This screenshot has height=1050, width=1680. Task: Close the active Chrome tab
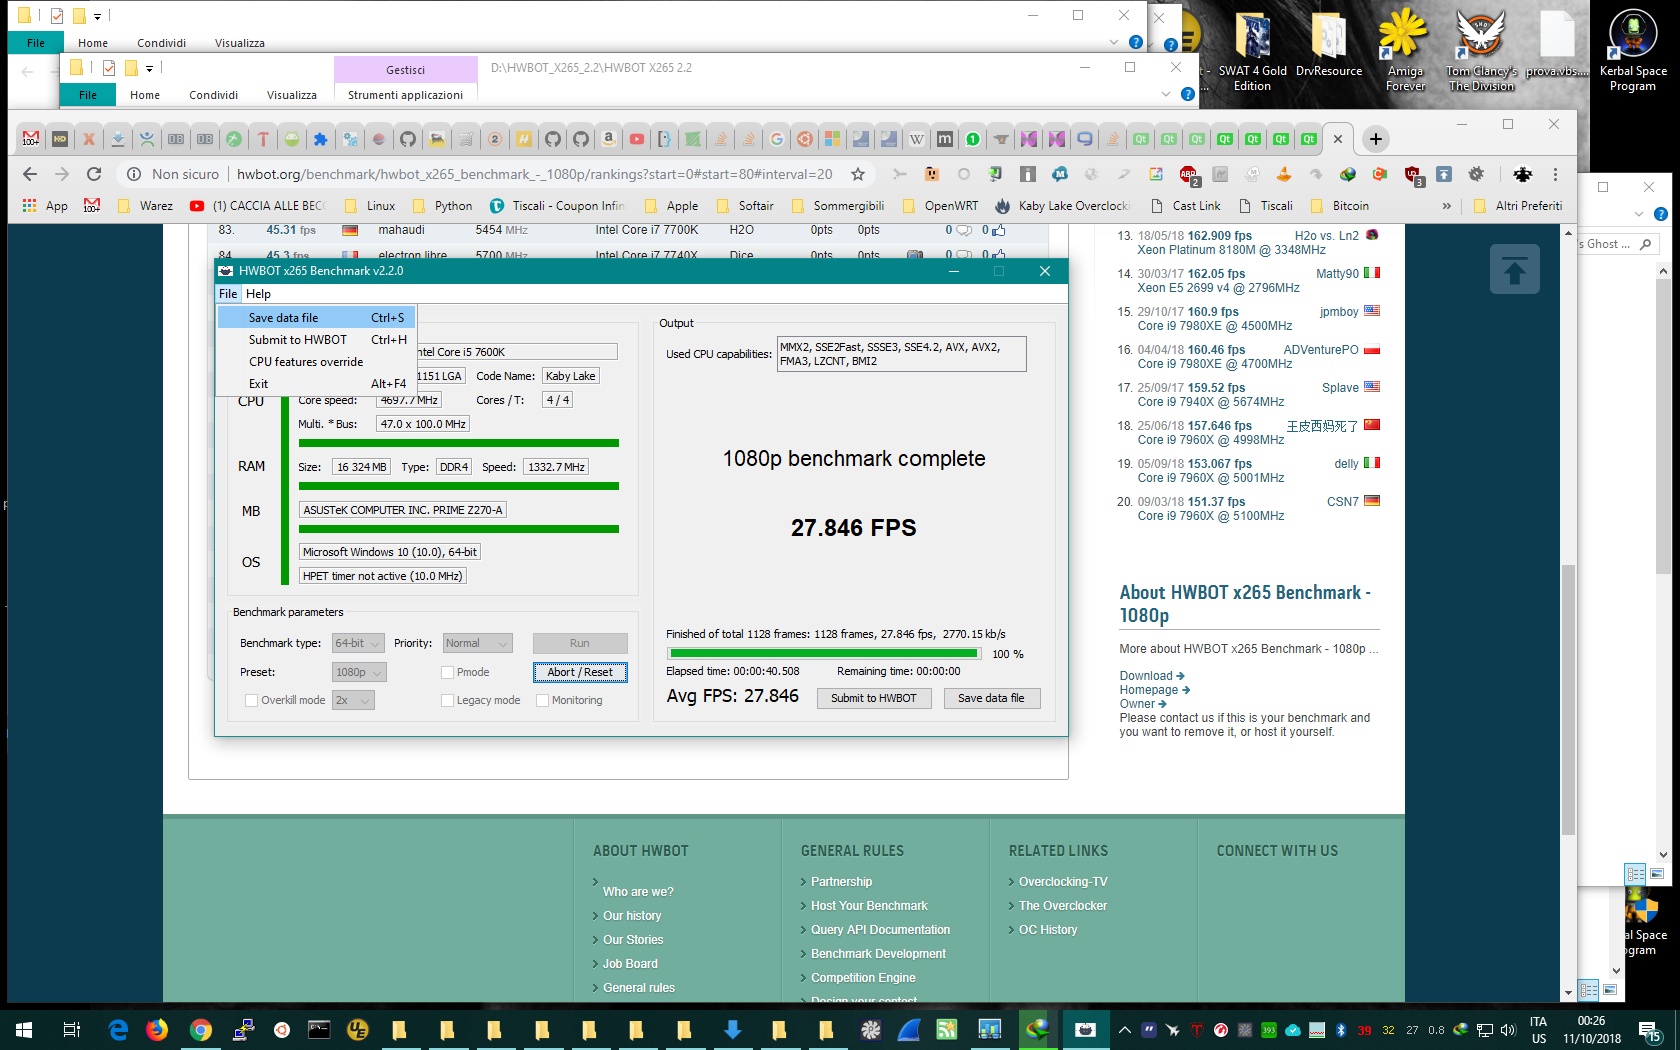pyautogui.click(x=1338, y=139)
